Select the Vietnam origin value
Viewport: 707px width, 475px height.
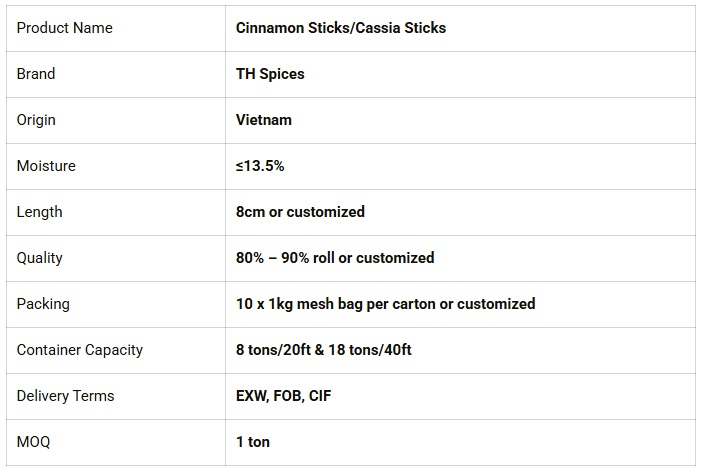(x=264, y=120)
